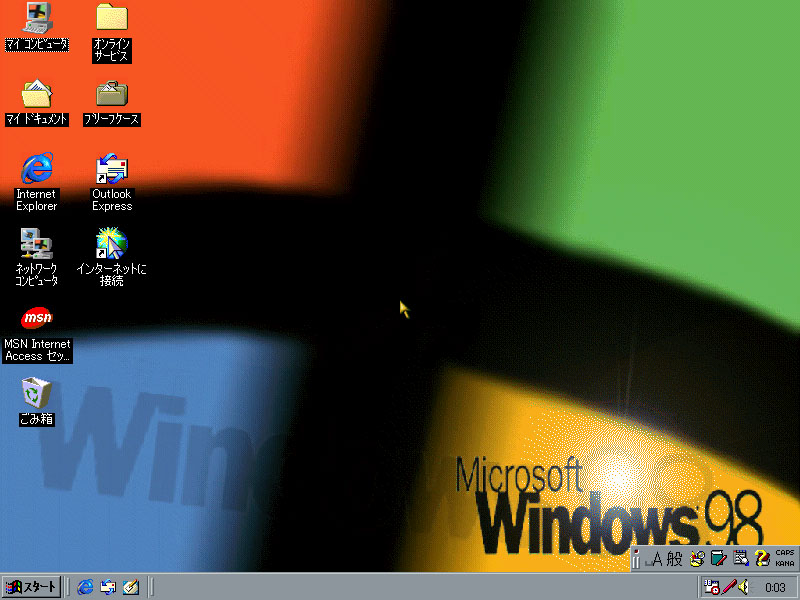Image resolution: width=800 pixels, height=600 pixels.
Task: Open the IME help question mark icon
Action: click(x=762, y=559)
